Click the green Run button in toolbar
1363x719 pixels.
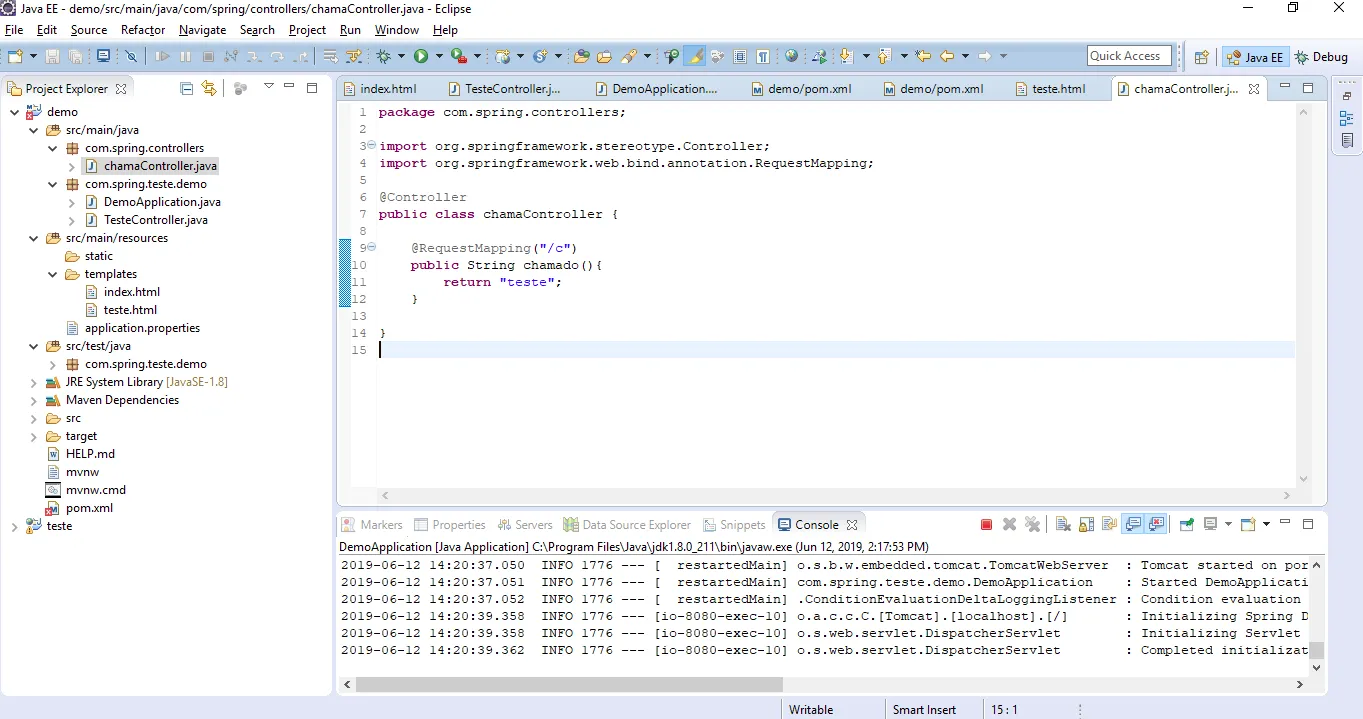[x=421, y=57]
